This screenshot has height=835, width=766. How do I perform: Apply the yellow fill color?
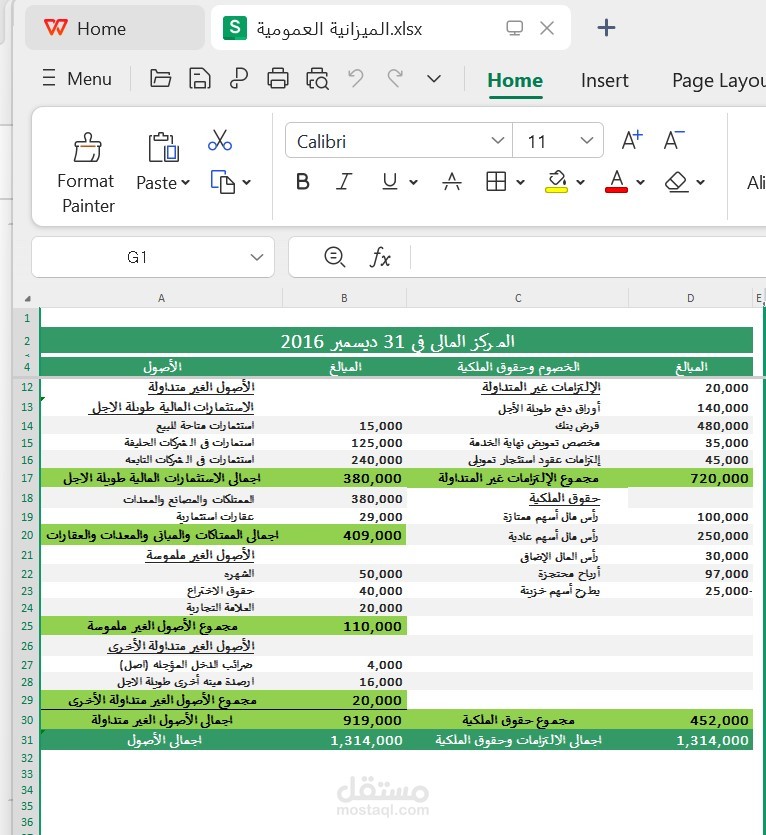click(x=557, y=182)
